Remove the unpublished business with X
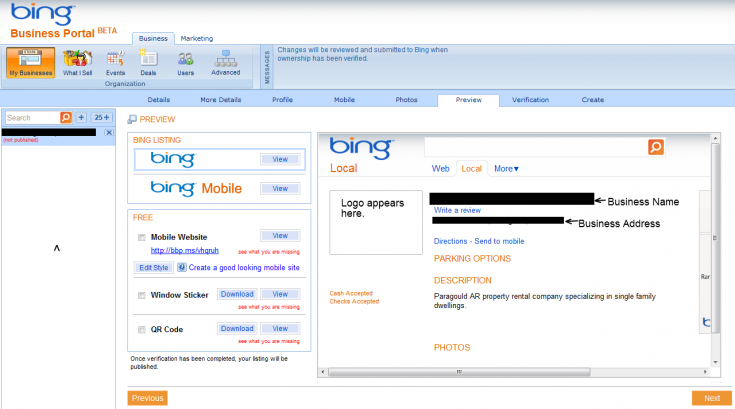 tap(109, 133)
